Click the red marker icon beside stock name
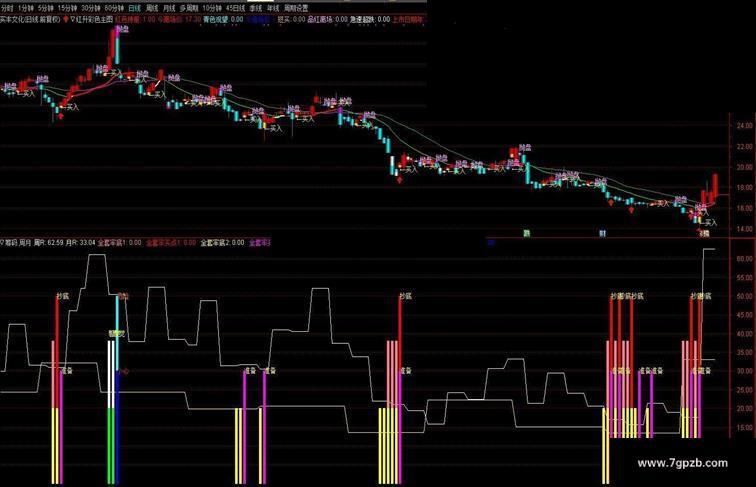 (66, 20)
